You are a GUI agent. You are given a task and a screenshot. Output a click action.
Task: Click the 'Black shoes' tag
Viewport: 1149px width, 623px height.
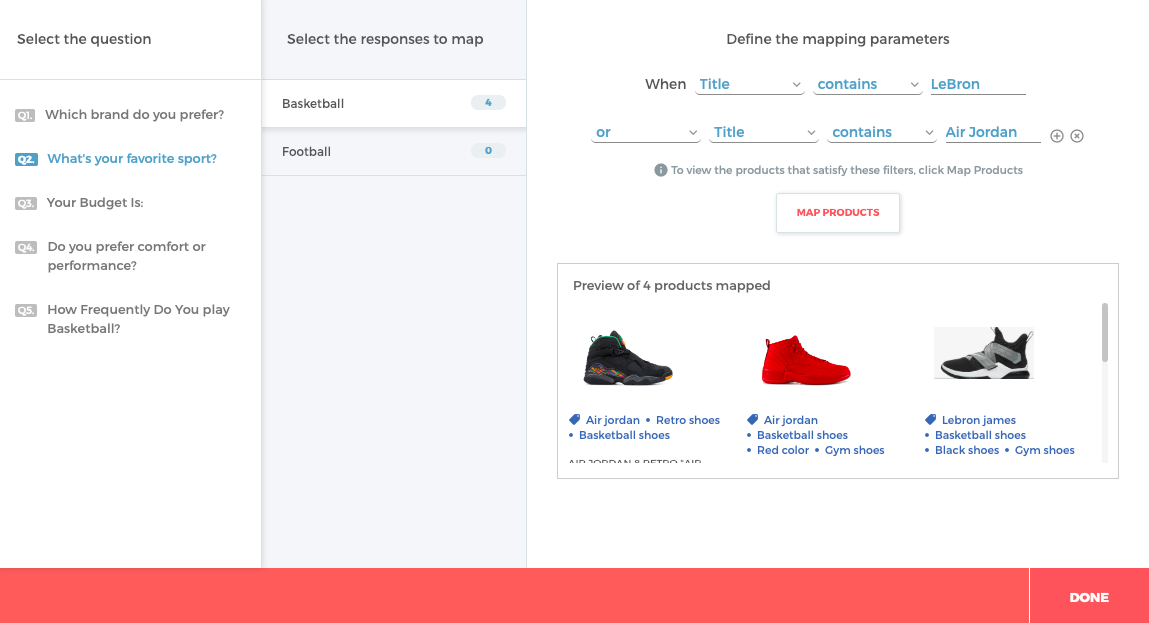point(967,450)
